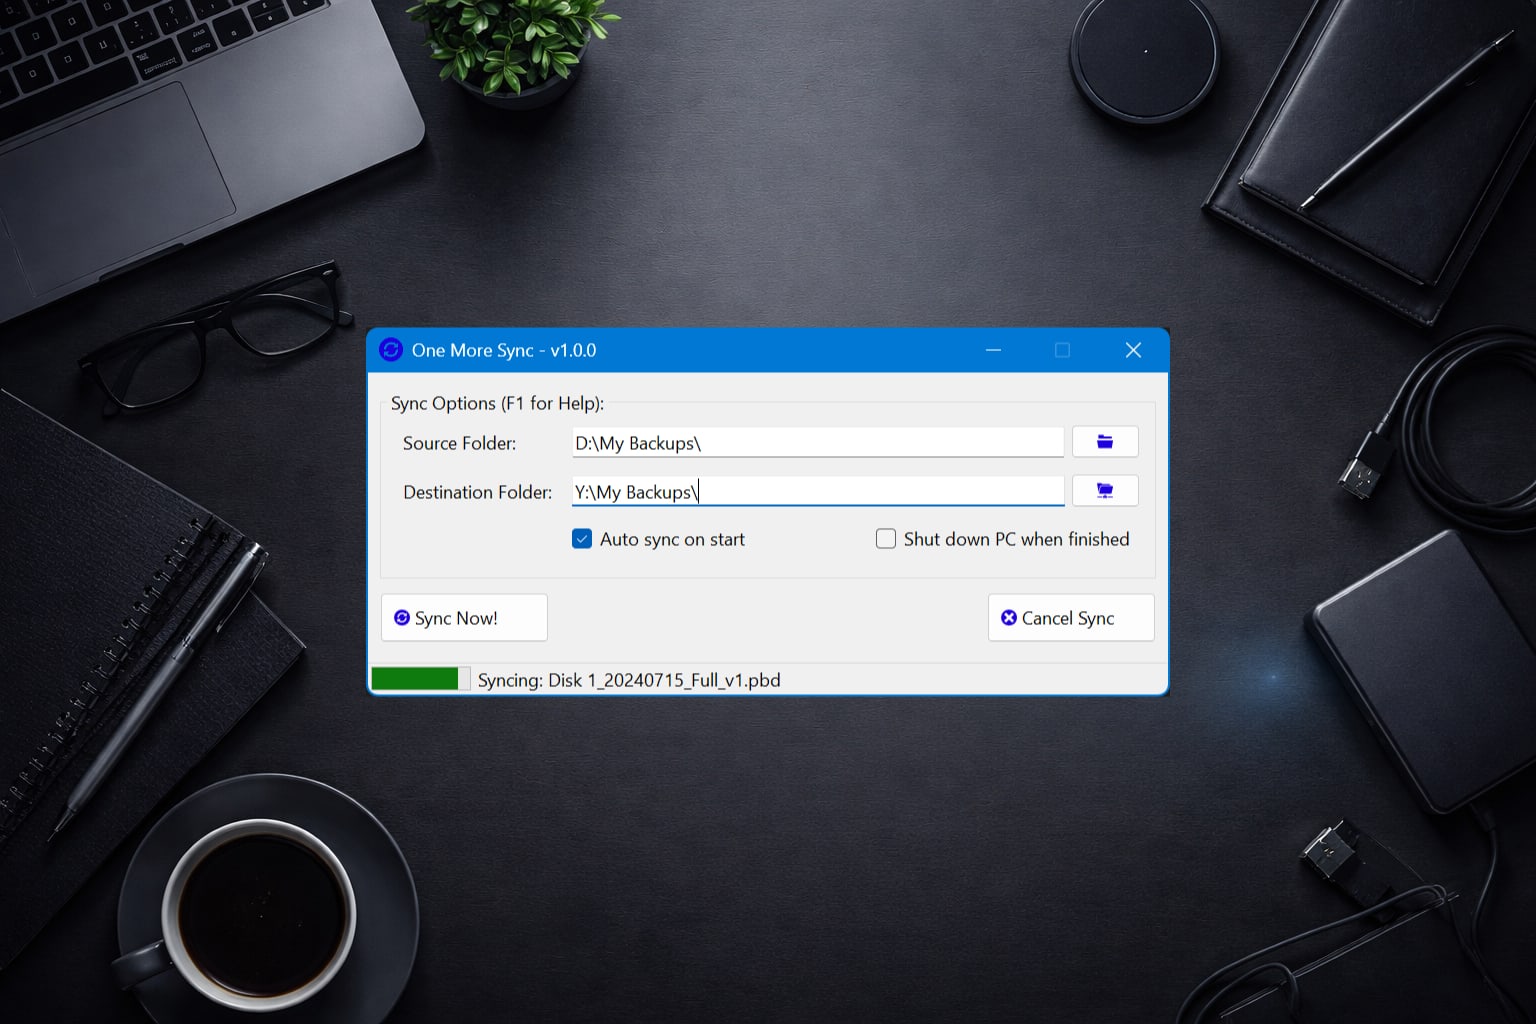Close the One More Sync window

pyautogui.click(x=1133, y=350)
